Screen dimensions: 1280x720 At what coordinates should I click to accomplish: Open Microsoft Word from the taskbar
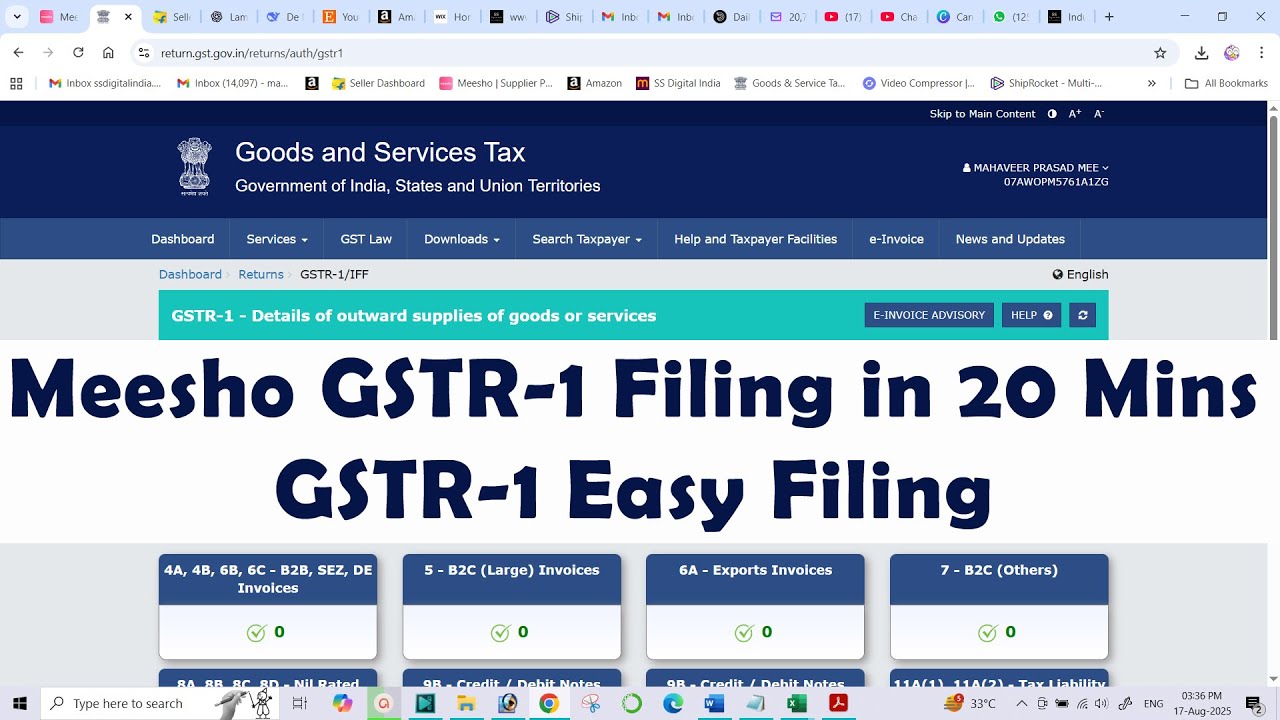714,704
